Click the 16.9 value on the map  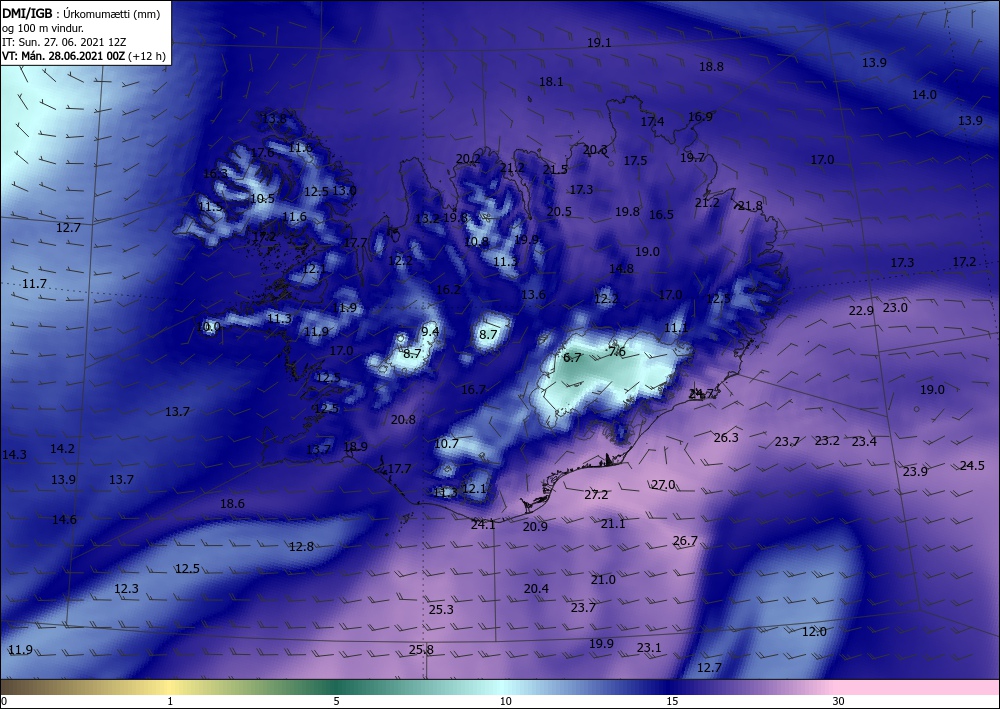coord(700,117)
